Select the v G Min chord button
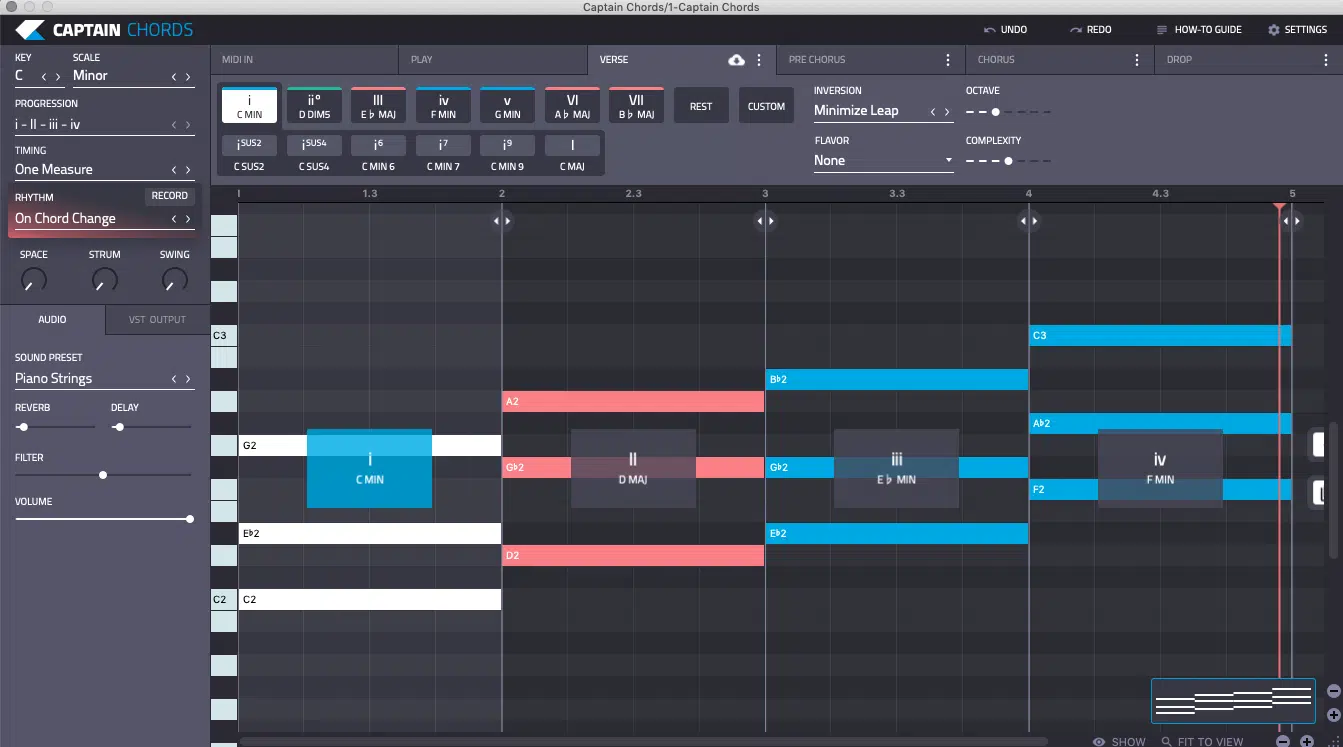 (x=507, y=106)
